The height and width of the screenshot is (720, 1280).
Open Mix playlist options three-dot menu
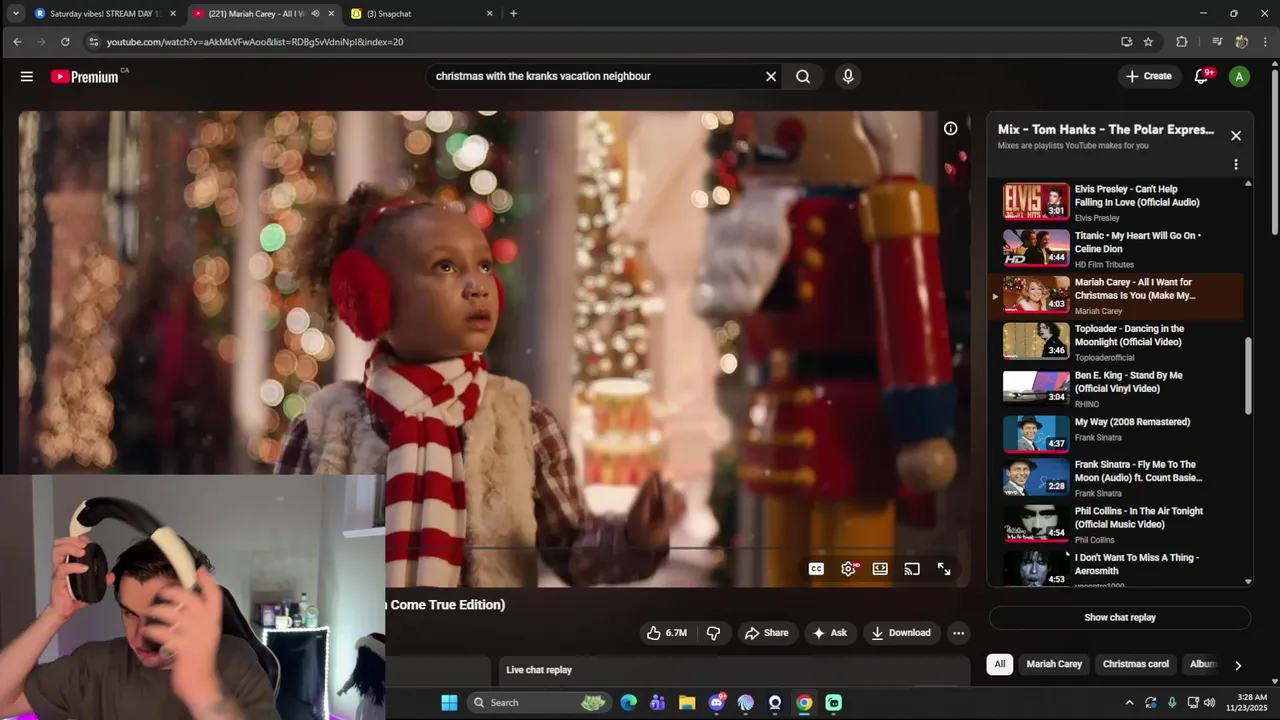coord(1236,164)
